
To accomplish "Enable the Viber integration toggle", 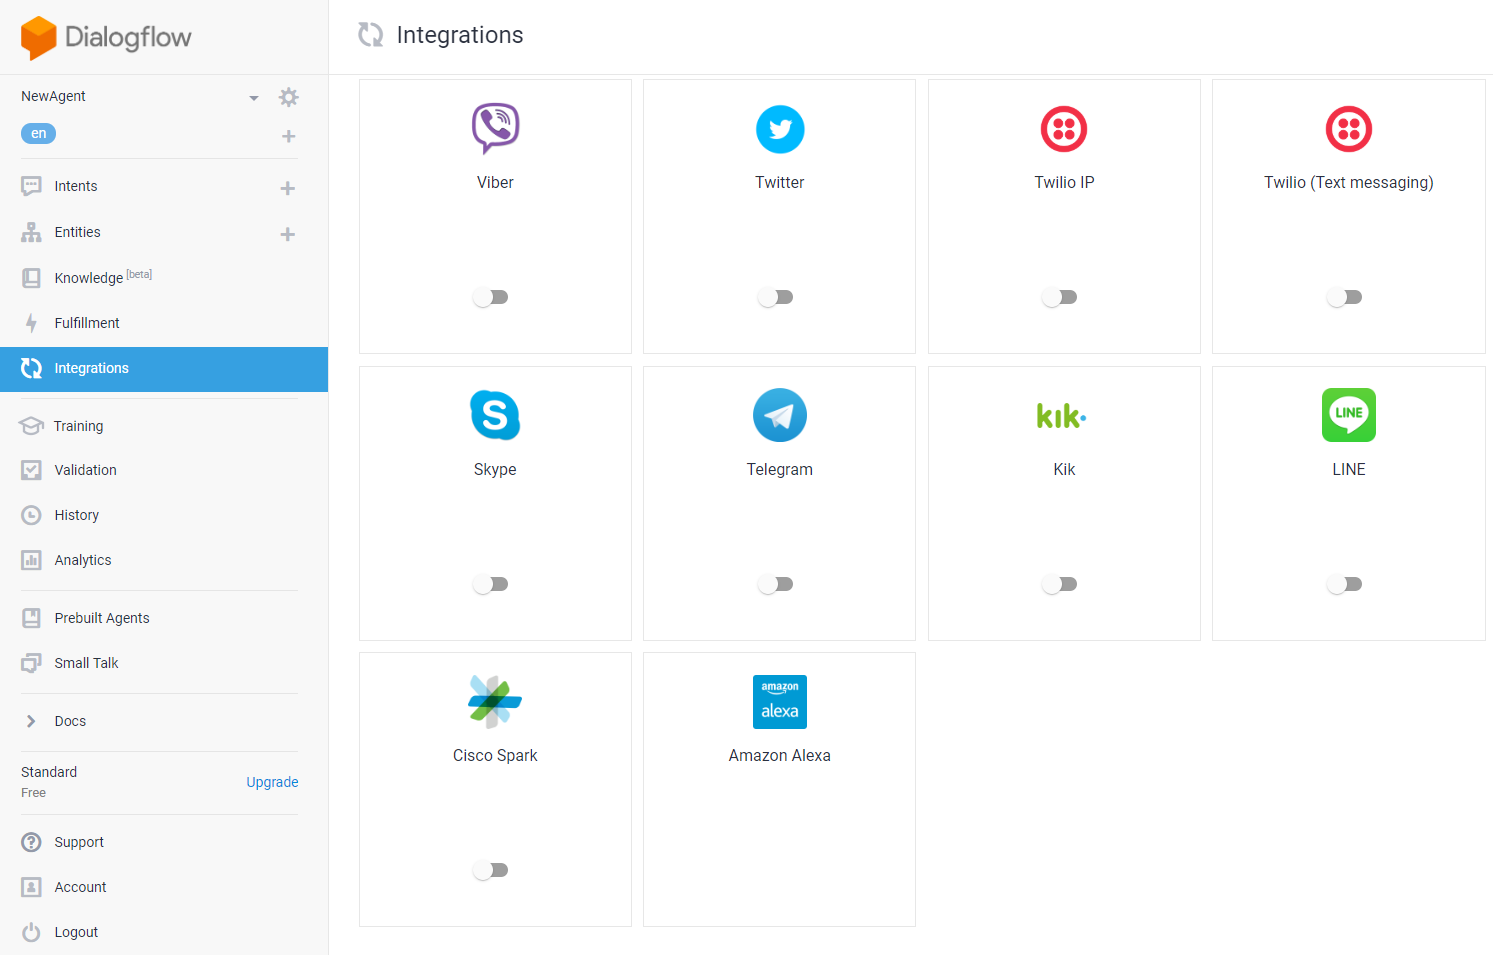I will click(491, 297).
